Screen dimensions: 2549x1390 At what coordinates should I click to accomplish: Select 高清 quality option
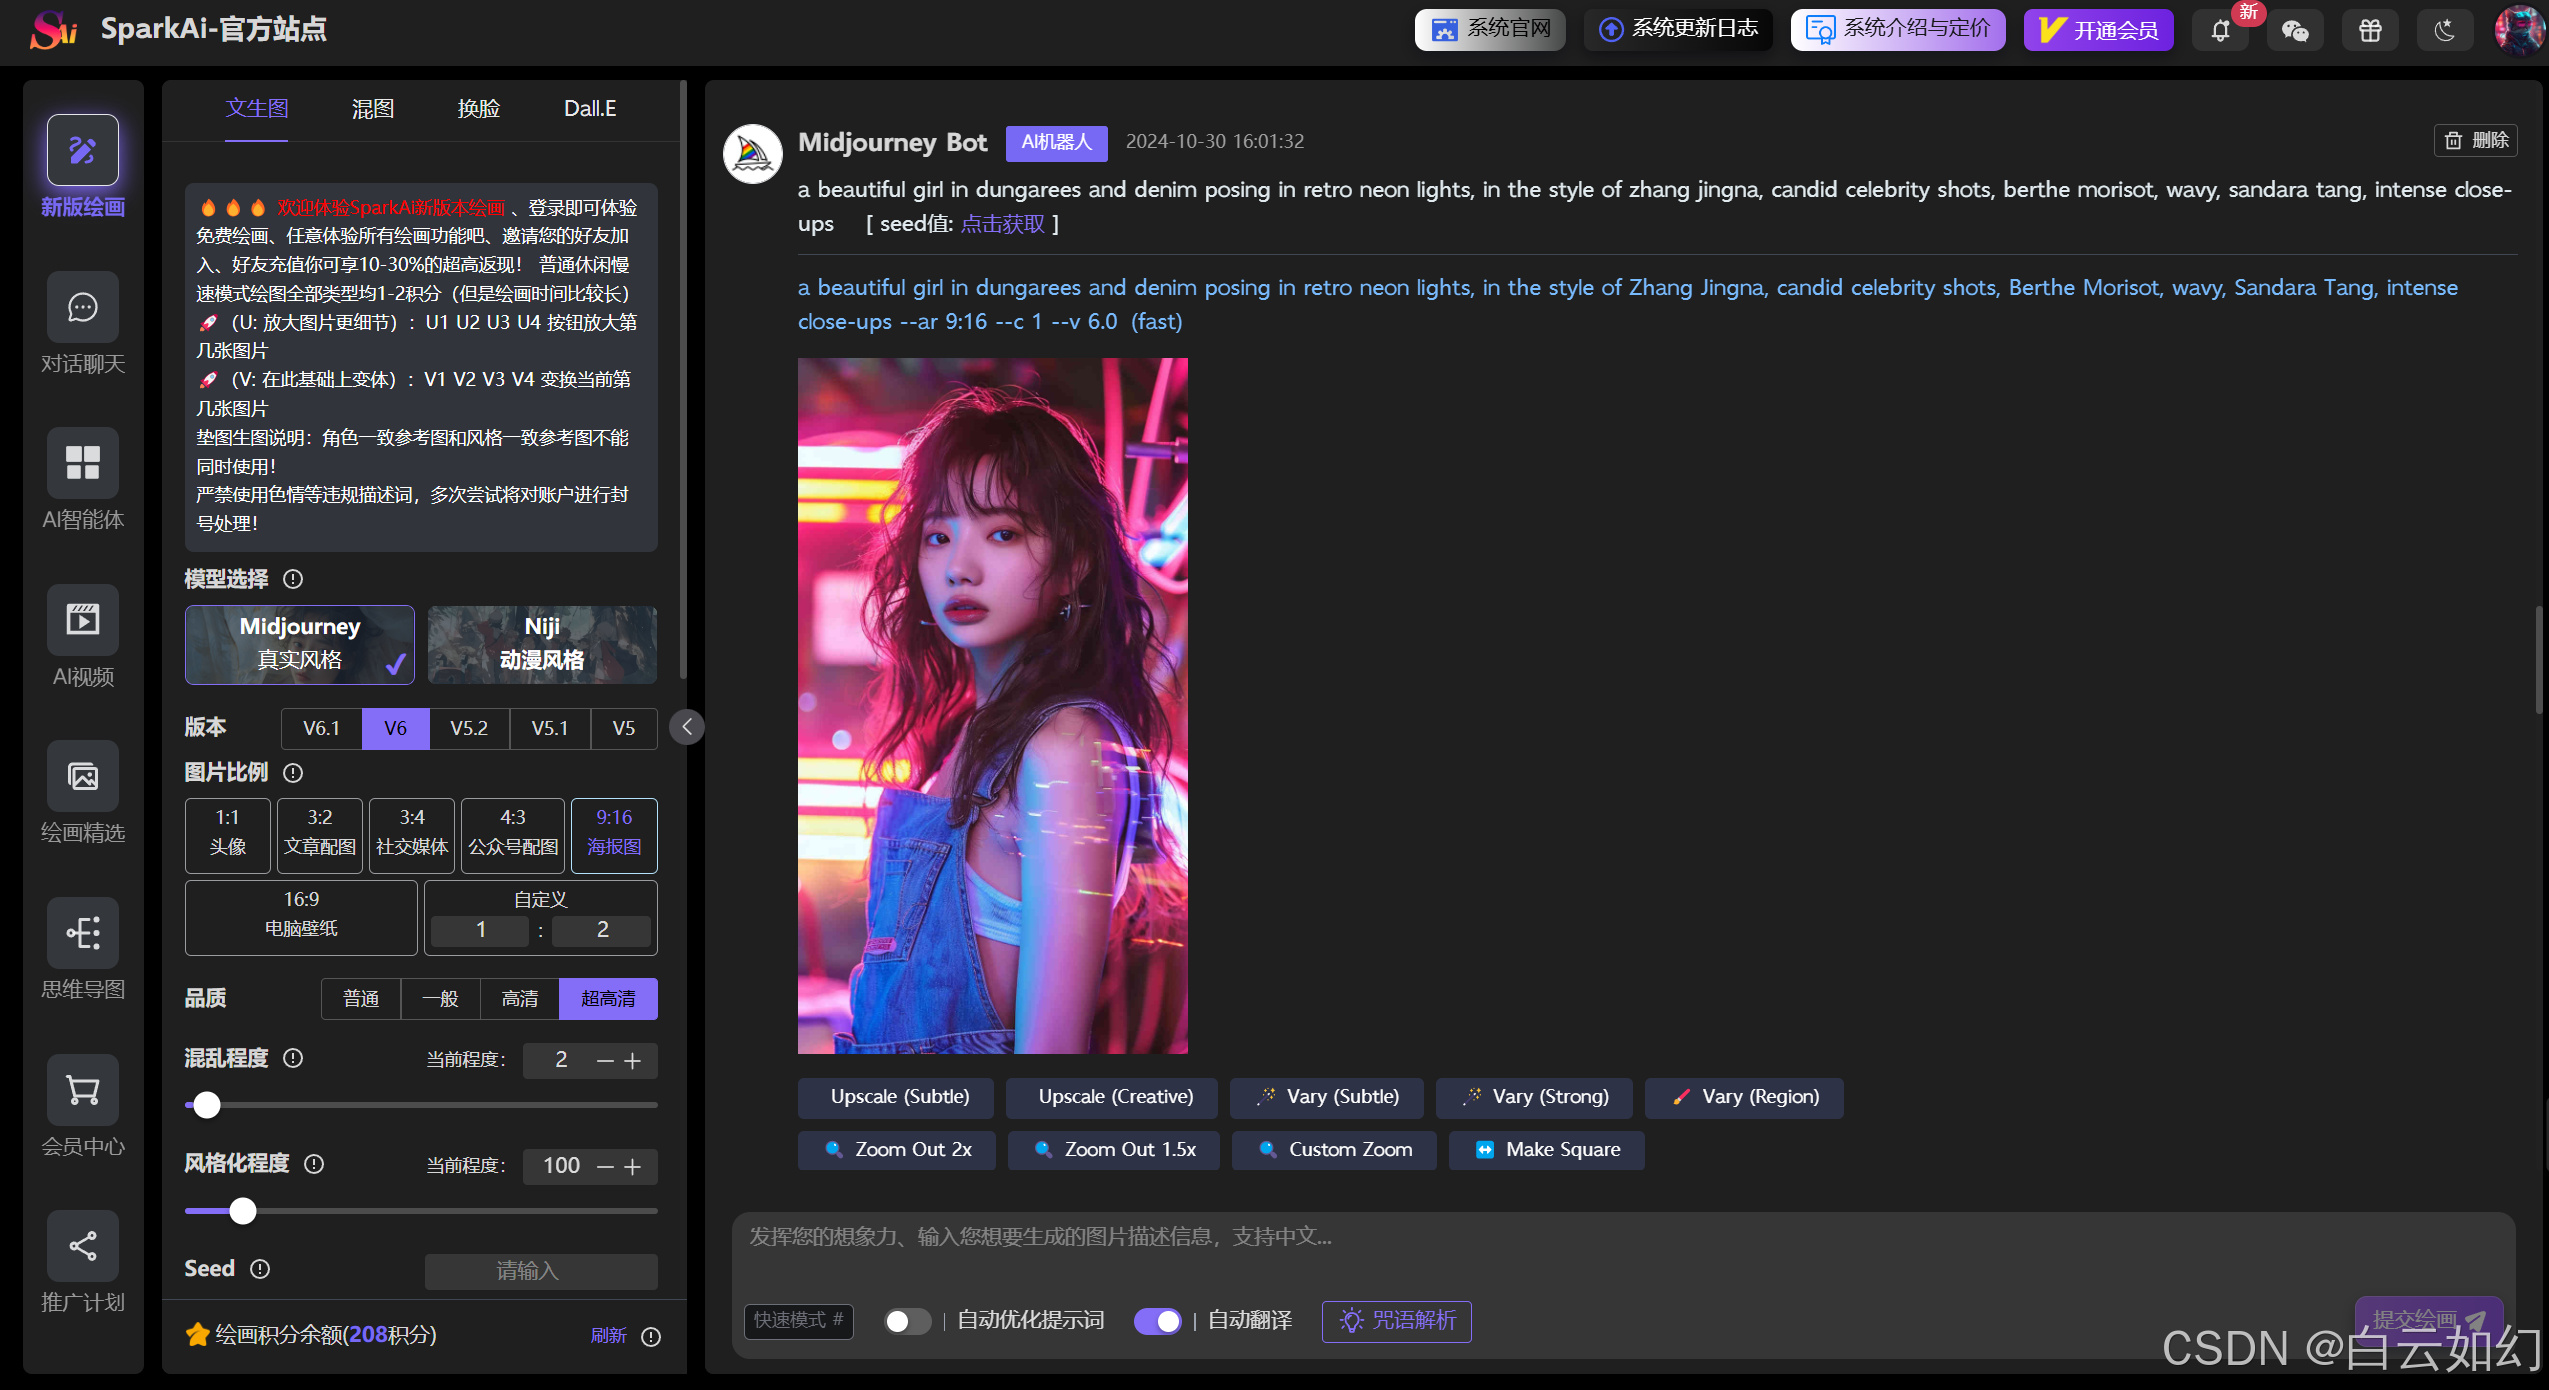(520, 998)
